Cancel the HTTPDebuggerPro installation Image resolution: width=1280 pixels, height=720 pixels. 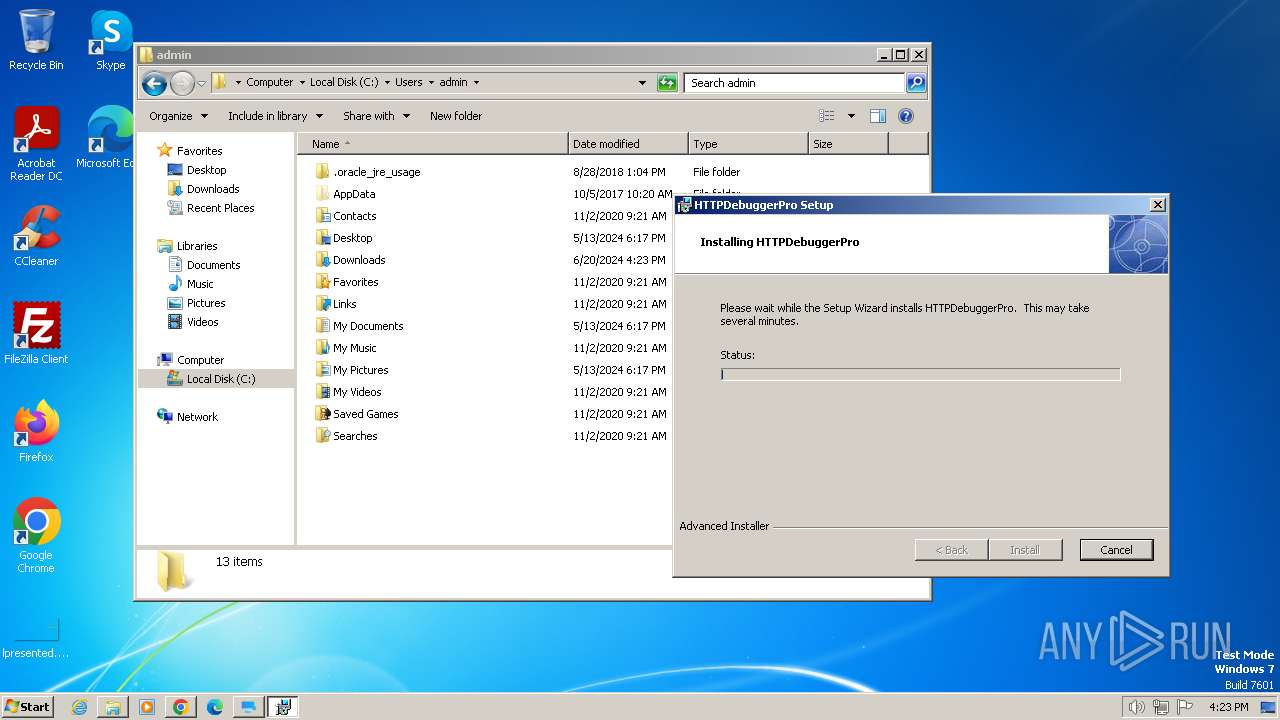pos(1116,550)
